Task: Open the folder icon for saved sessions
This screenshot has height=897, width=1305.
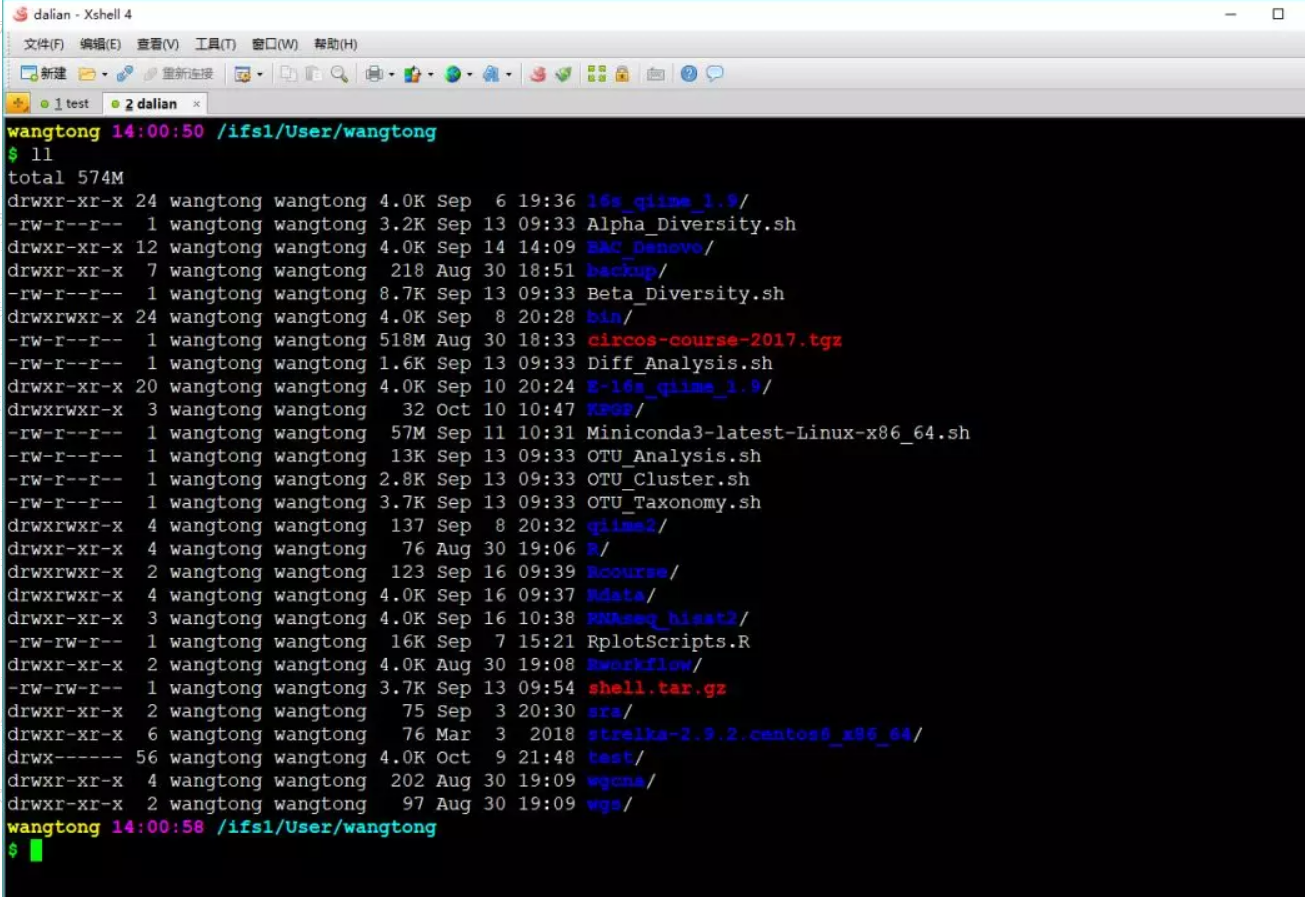Action: click(87, 74)
